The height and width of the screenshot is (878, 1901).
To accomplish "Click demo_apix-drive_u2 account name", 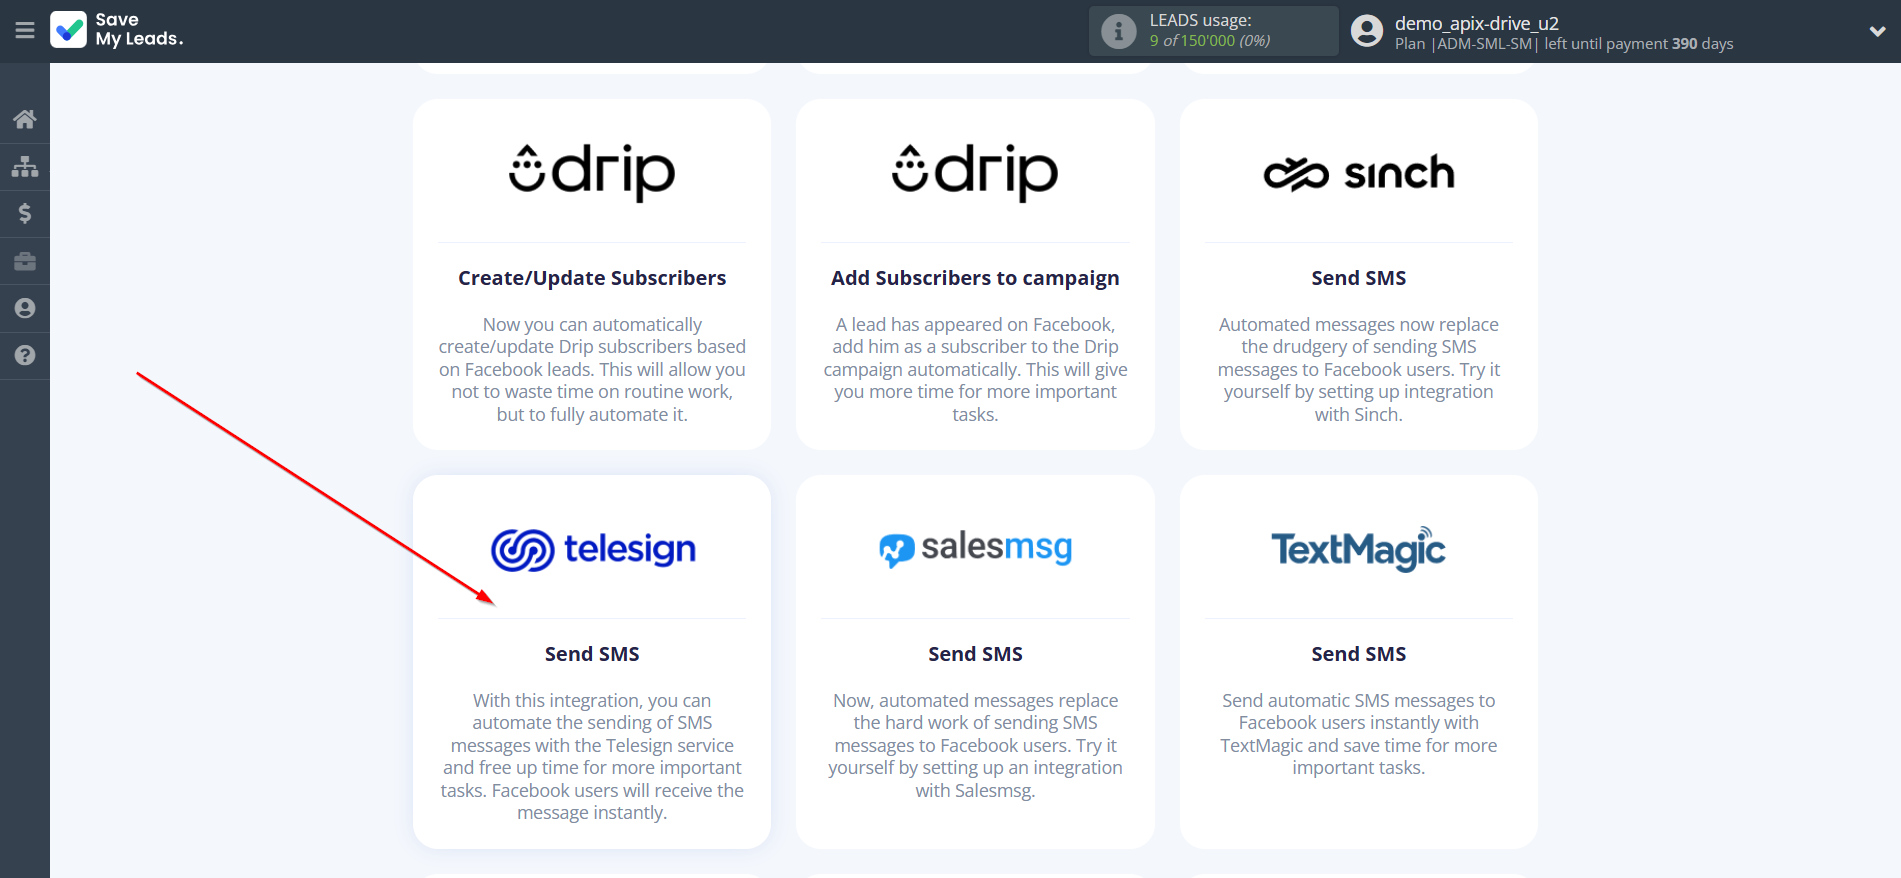I will (x=1476, y=23).
